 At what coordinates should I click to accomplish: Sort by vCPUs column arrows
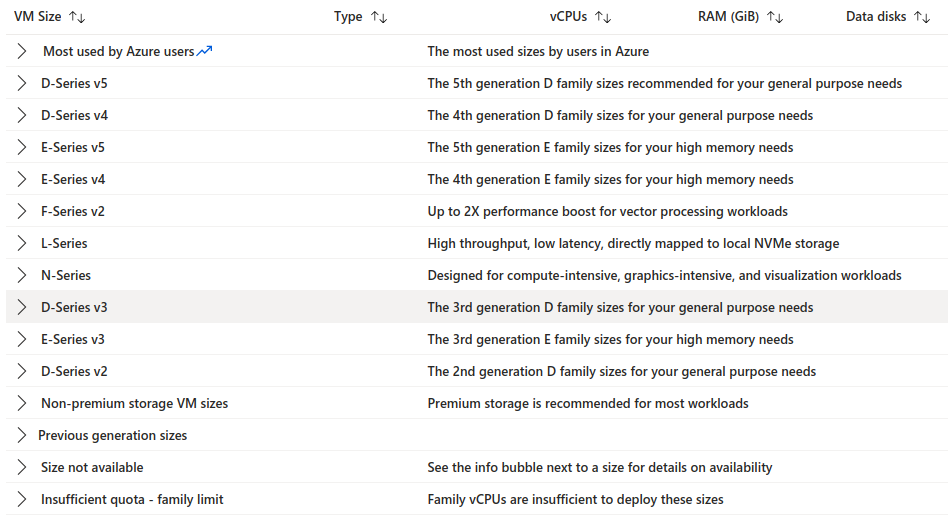coord(603,17)
